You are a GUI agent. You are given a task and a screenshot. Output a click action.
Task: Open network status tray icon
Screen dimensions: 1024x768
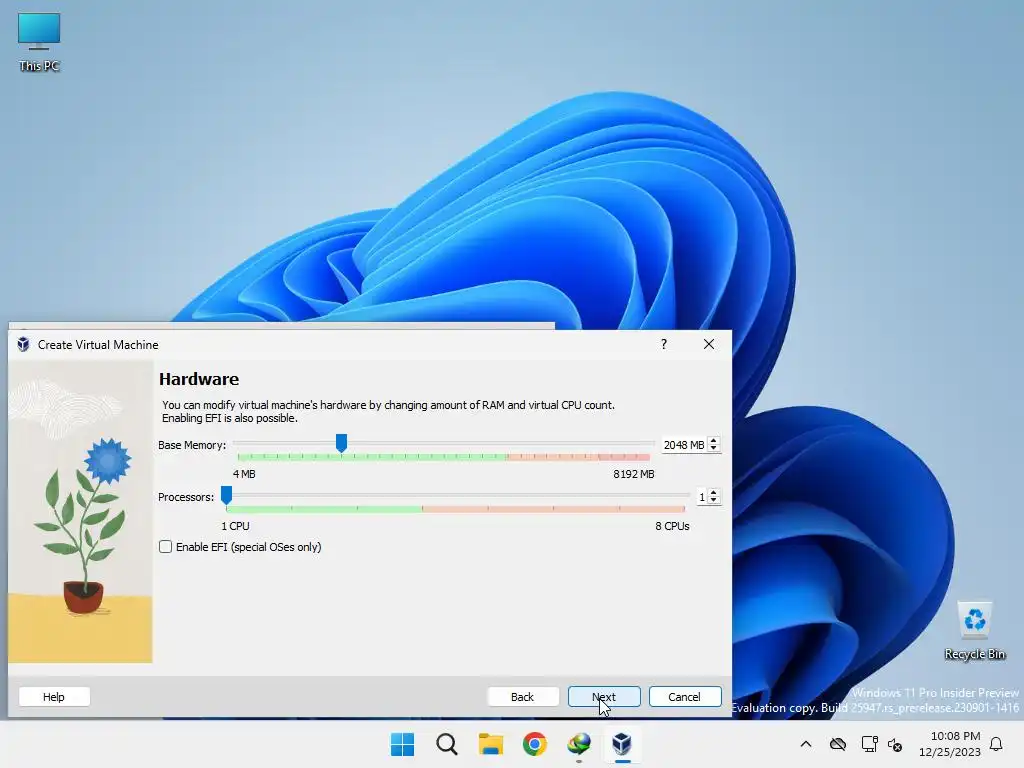pos(869,744)
